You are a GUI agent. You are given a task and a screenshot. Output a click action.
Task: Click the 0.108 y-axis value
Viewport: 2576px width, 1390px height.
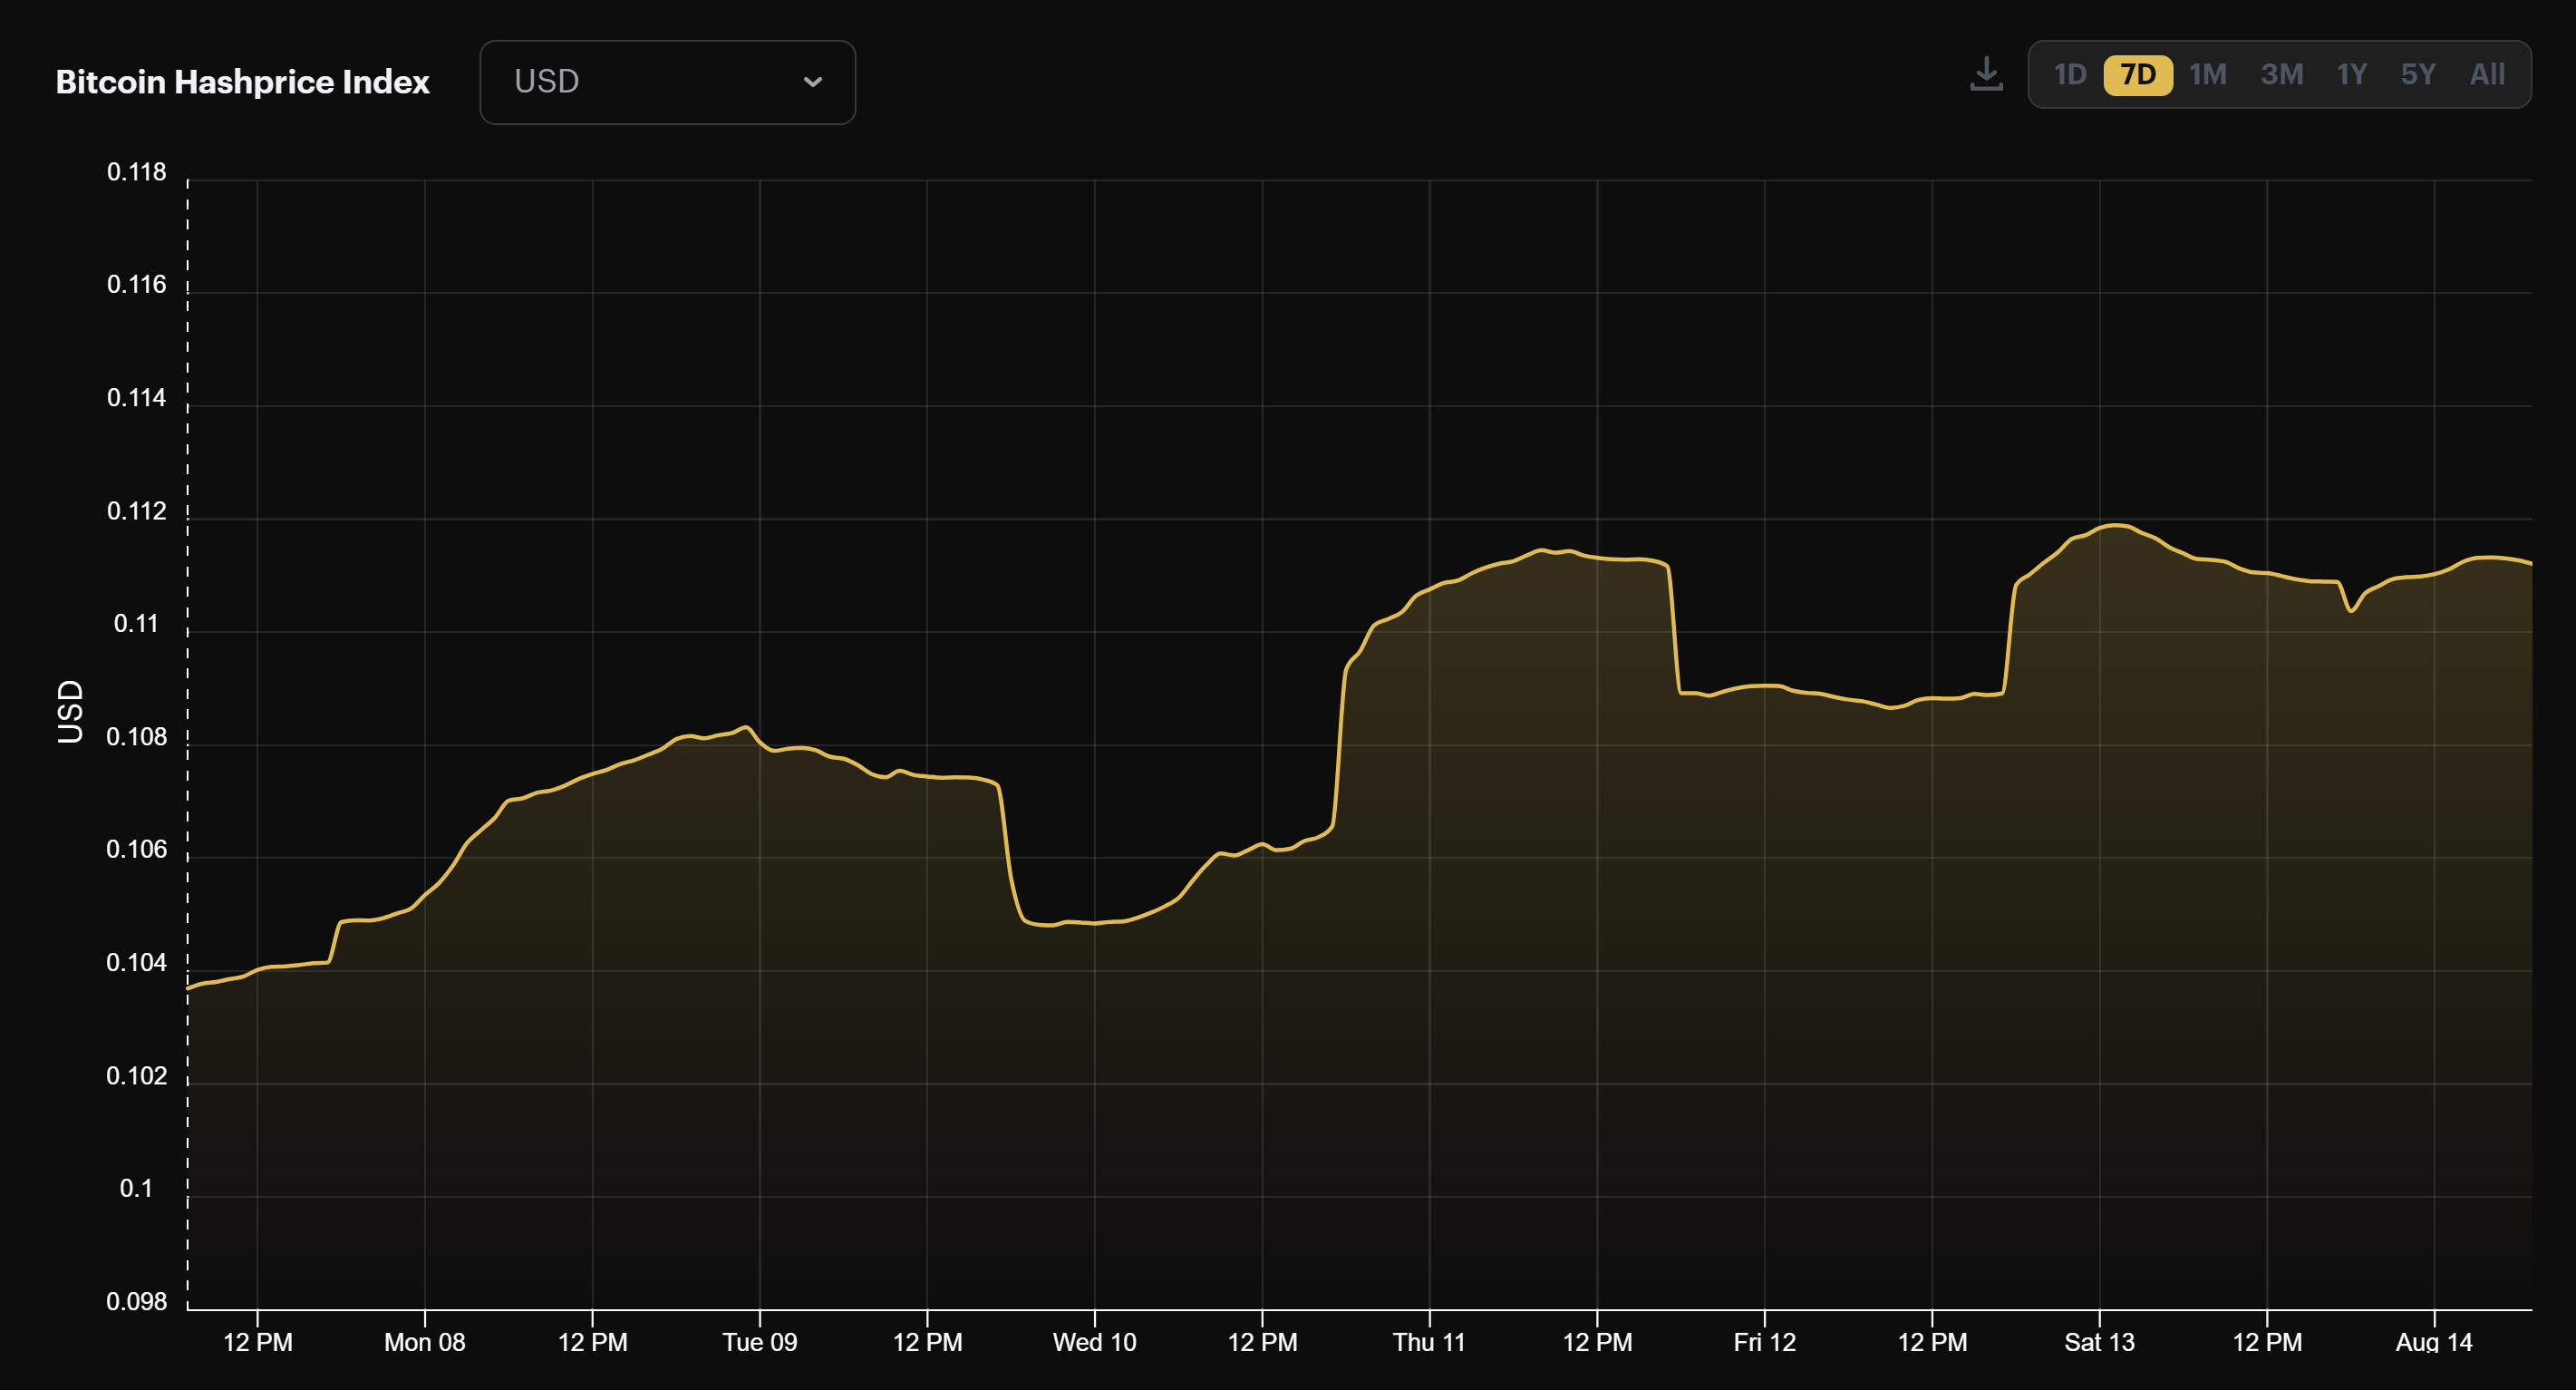(136, 737)
